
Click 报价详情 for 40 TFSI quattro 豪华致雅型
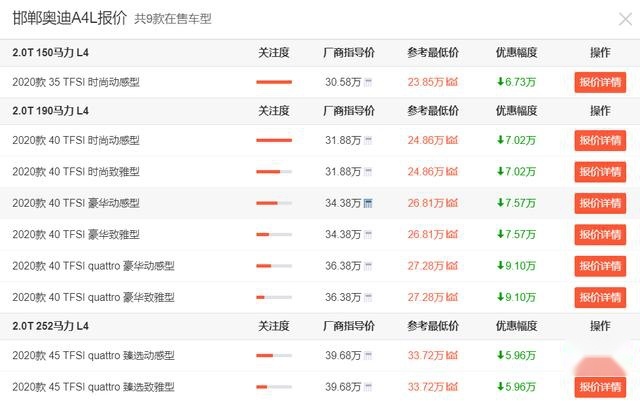[x=600, y=298]
